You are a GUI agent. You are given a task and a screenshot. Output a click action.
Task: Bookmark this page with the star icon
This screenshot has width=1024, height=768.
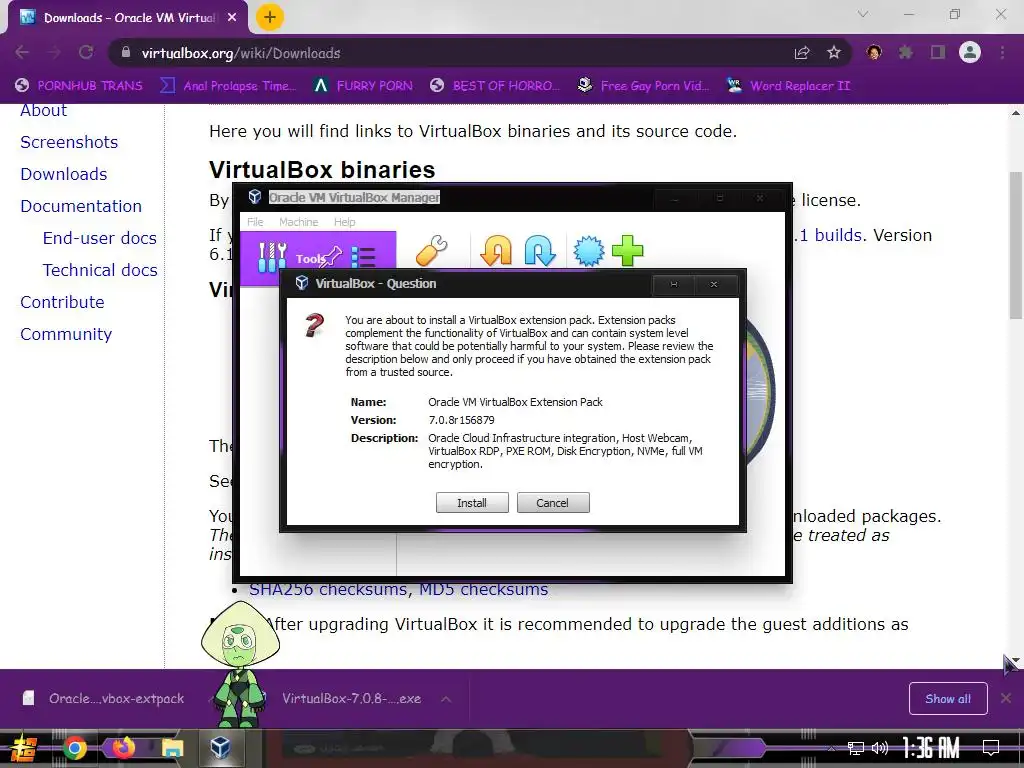coord(834,53)
